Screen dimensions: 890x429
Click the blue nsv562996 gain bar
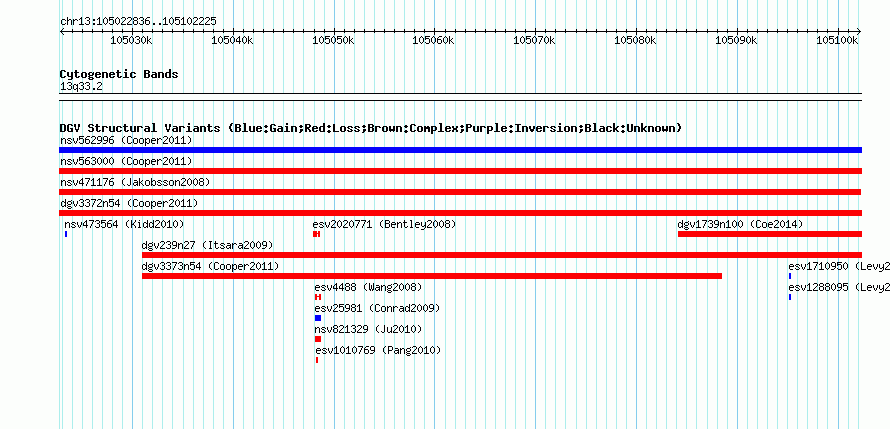click(x=460, y=150)
